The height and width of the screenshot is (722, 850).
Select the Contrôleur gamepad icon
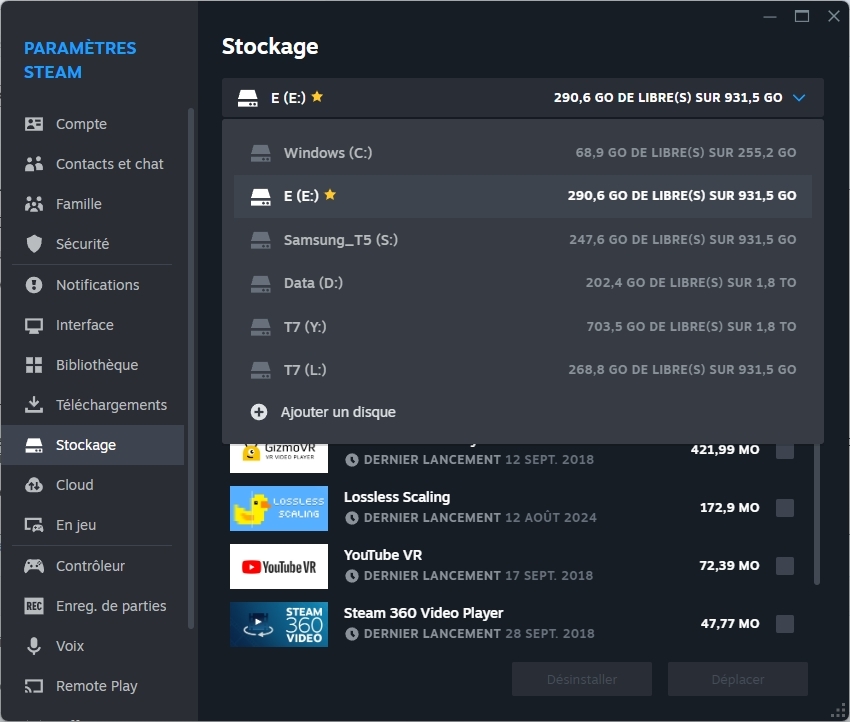(x=34, y=566)
